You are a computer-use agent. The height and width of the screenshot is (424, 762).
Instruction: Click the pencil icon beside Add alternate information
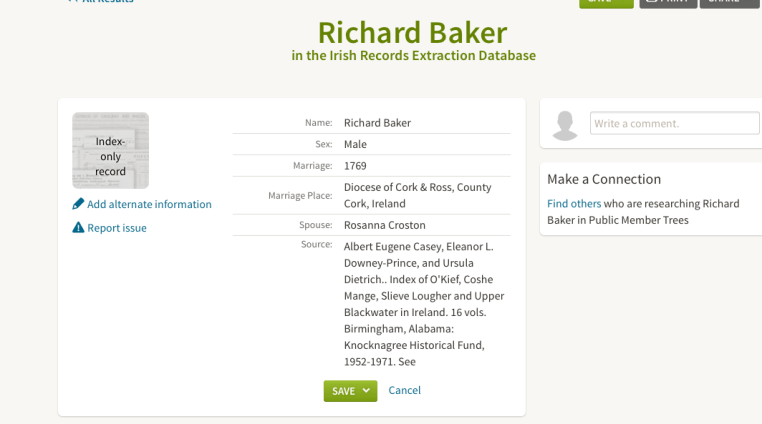point(78,204)
